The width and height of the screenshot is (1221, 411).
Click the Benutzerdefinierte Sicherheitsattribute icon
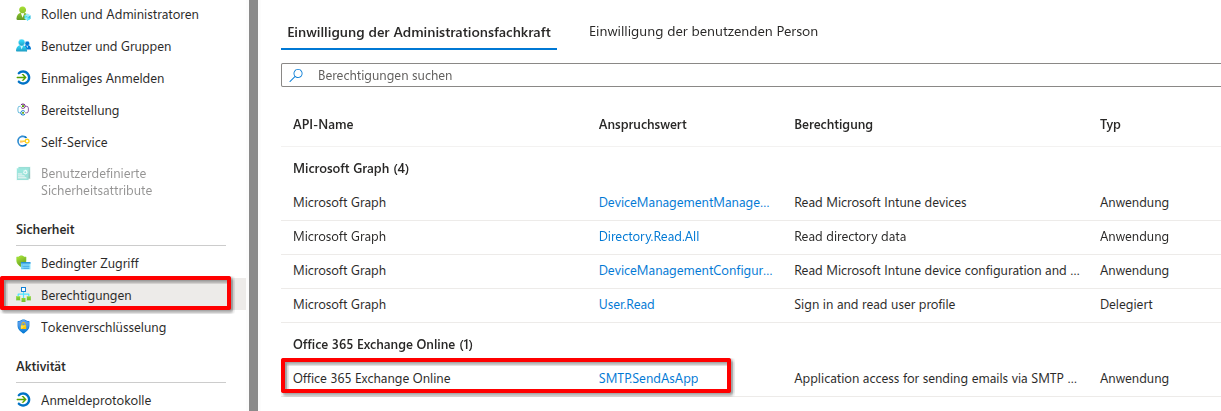(x=24, y=174)
